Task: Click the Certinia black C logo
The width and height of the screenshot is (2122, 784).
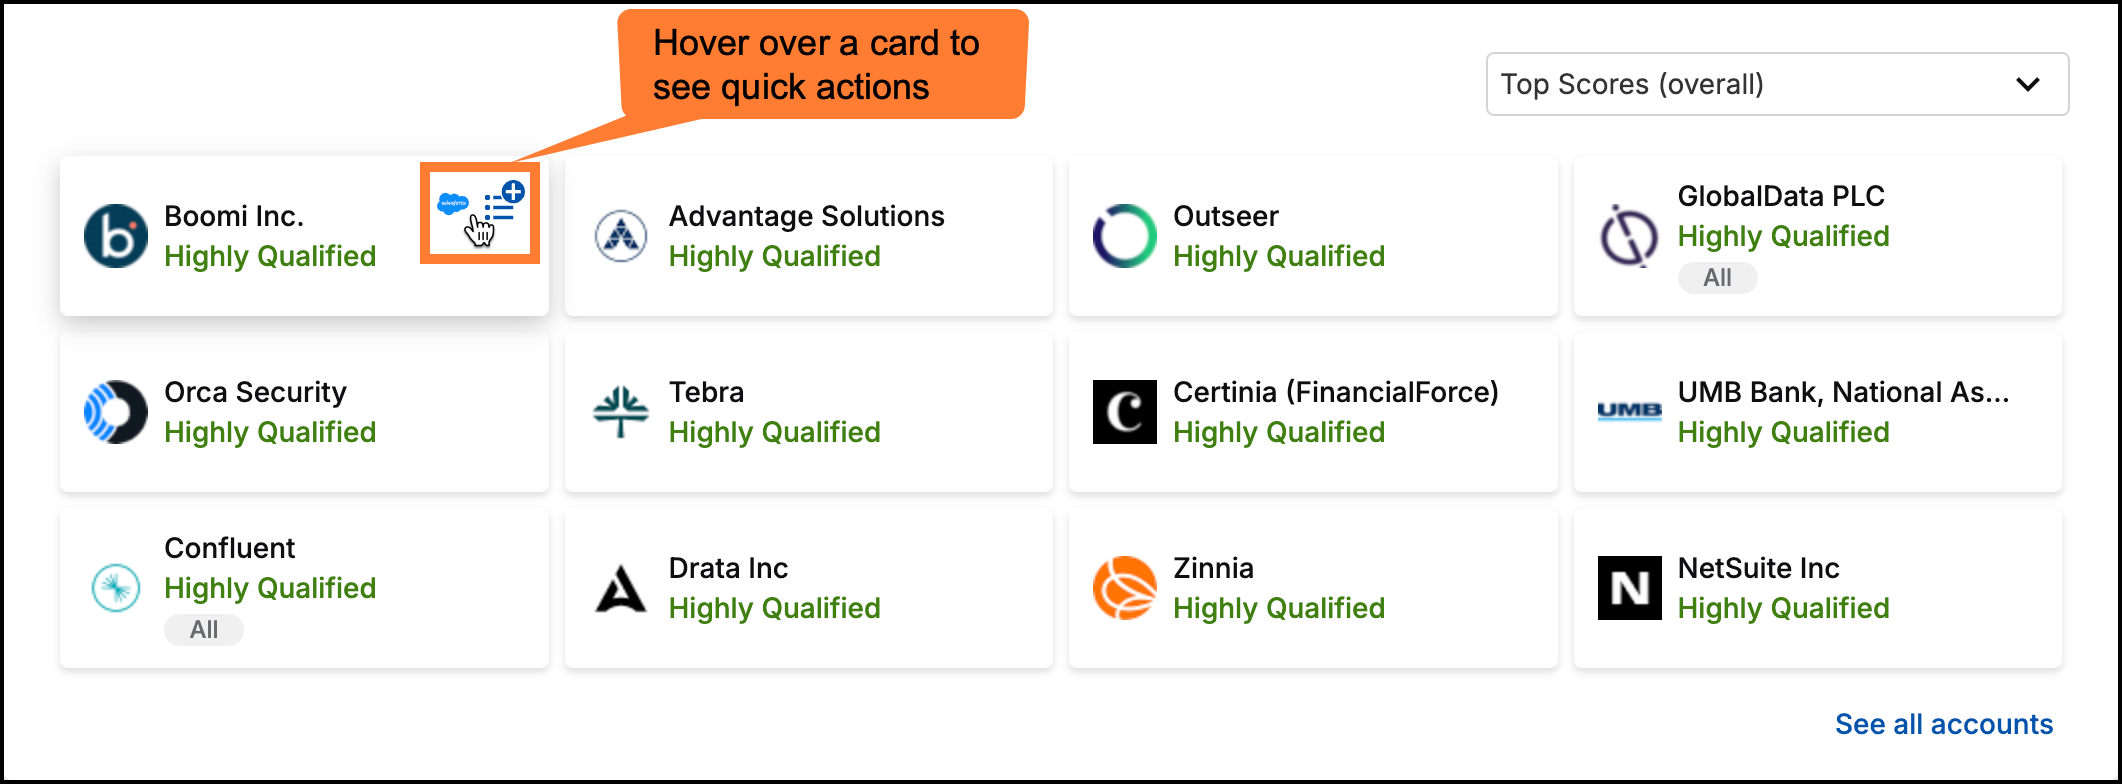Action: (x=1125, y=412)
